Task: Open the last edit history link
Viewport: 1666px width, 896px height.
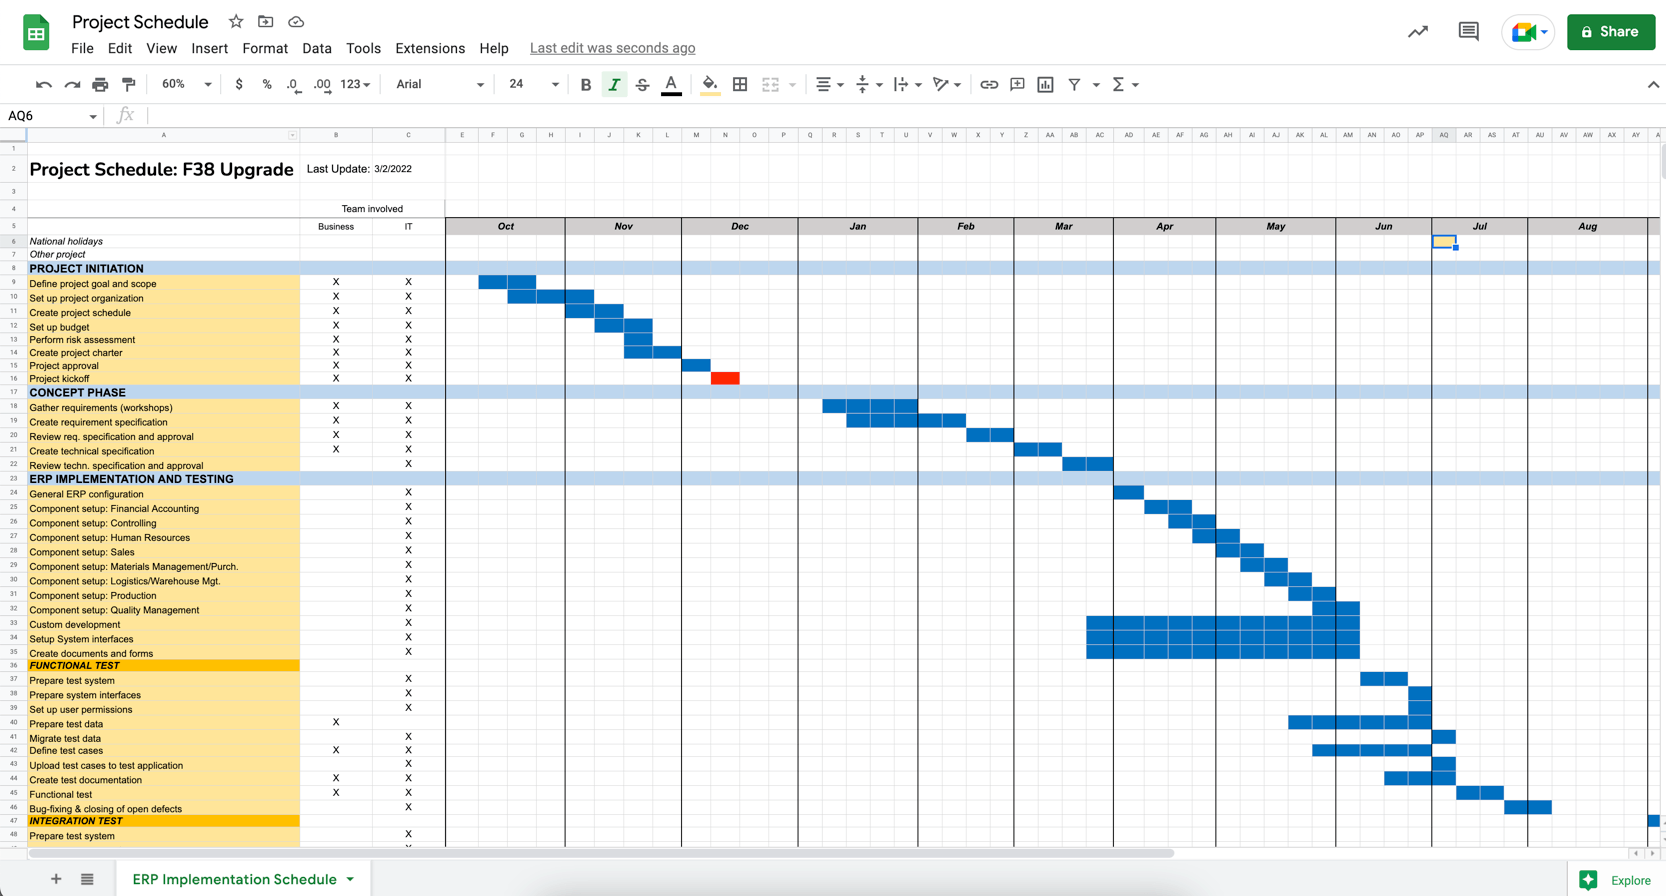Action: tap(612, 48)
